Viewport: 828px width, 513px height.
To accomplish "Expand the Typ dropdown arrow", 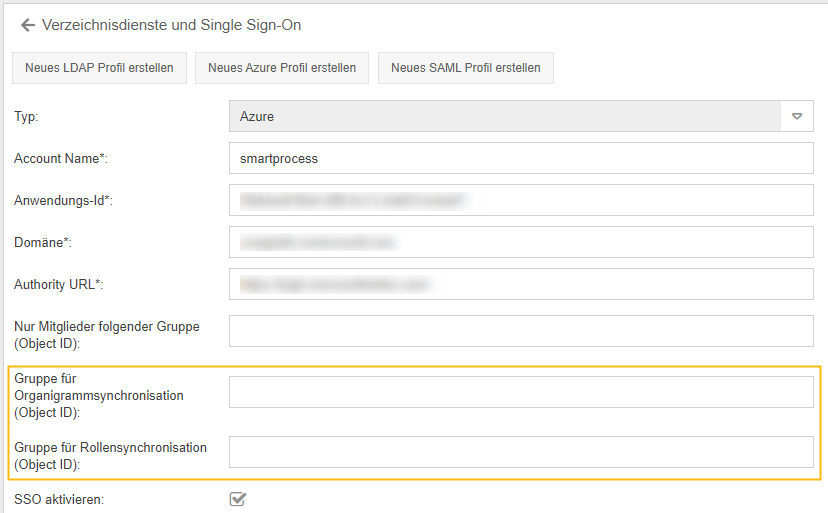I will tap(797, 116).
